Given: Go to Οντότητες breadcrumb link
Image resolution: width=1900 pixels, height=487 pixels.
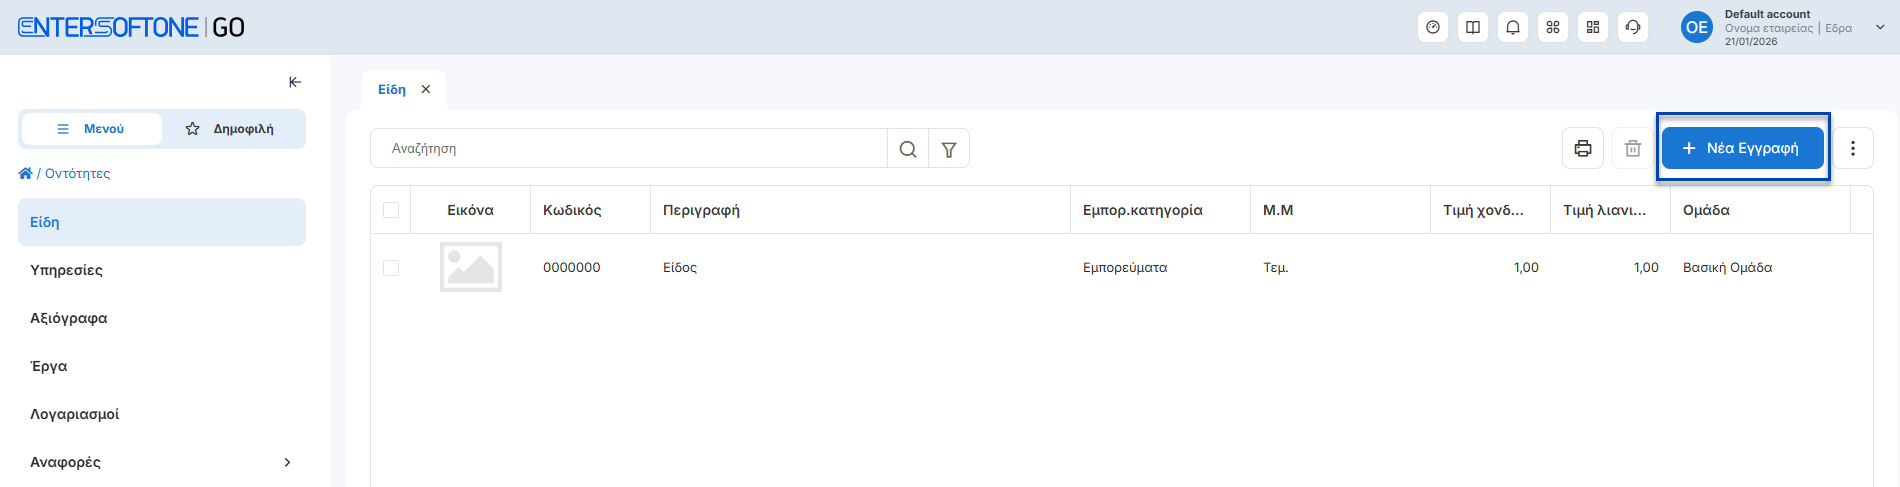Looking at the screenshot, I should [x=77, y=173].
